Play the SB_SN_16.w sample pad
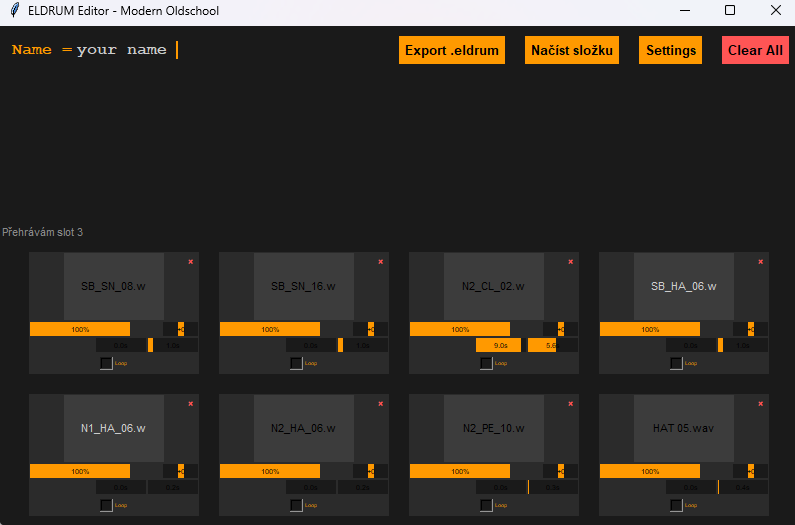This screenshot has width=795, height=525. (304, 287)
